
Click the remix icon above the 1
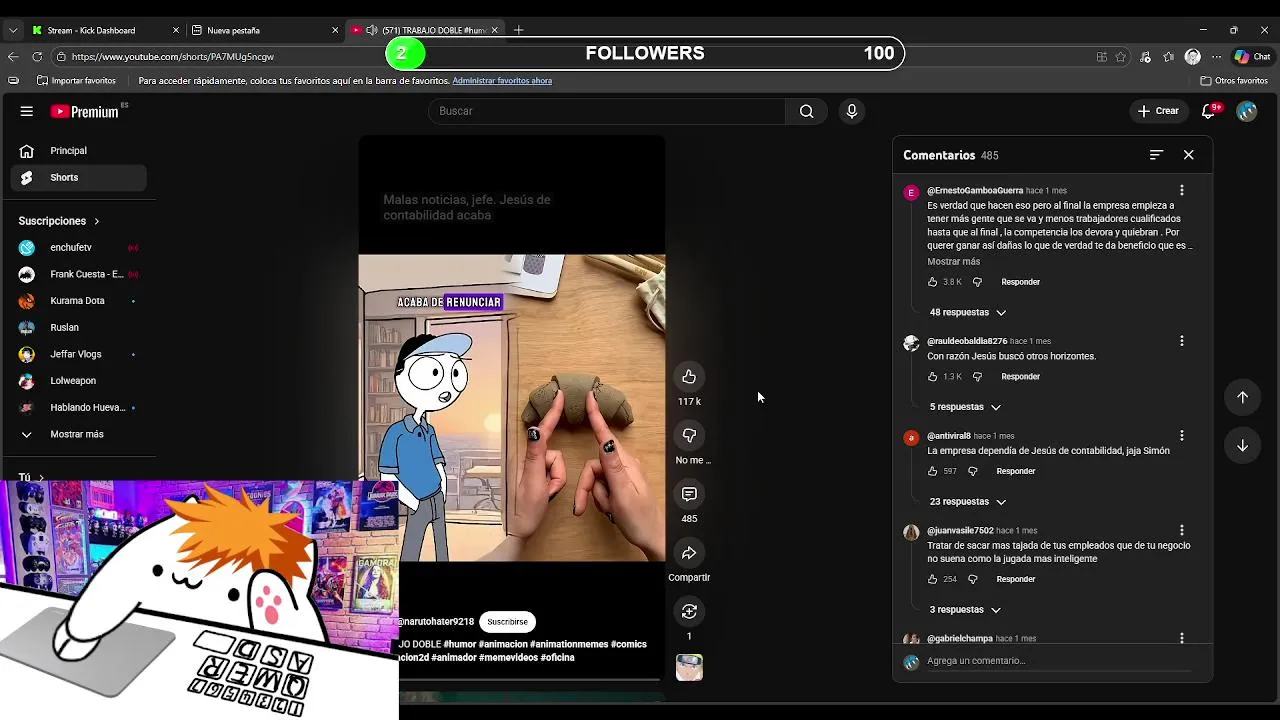(689, 611)
